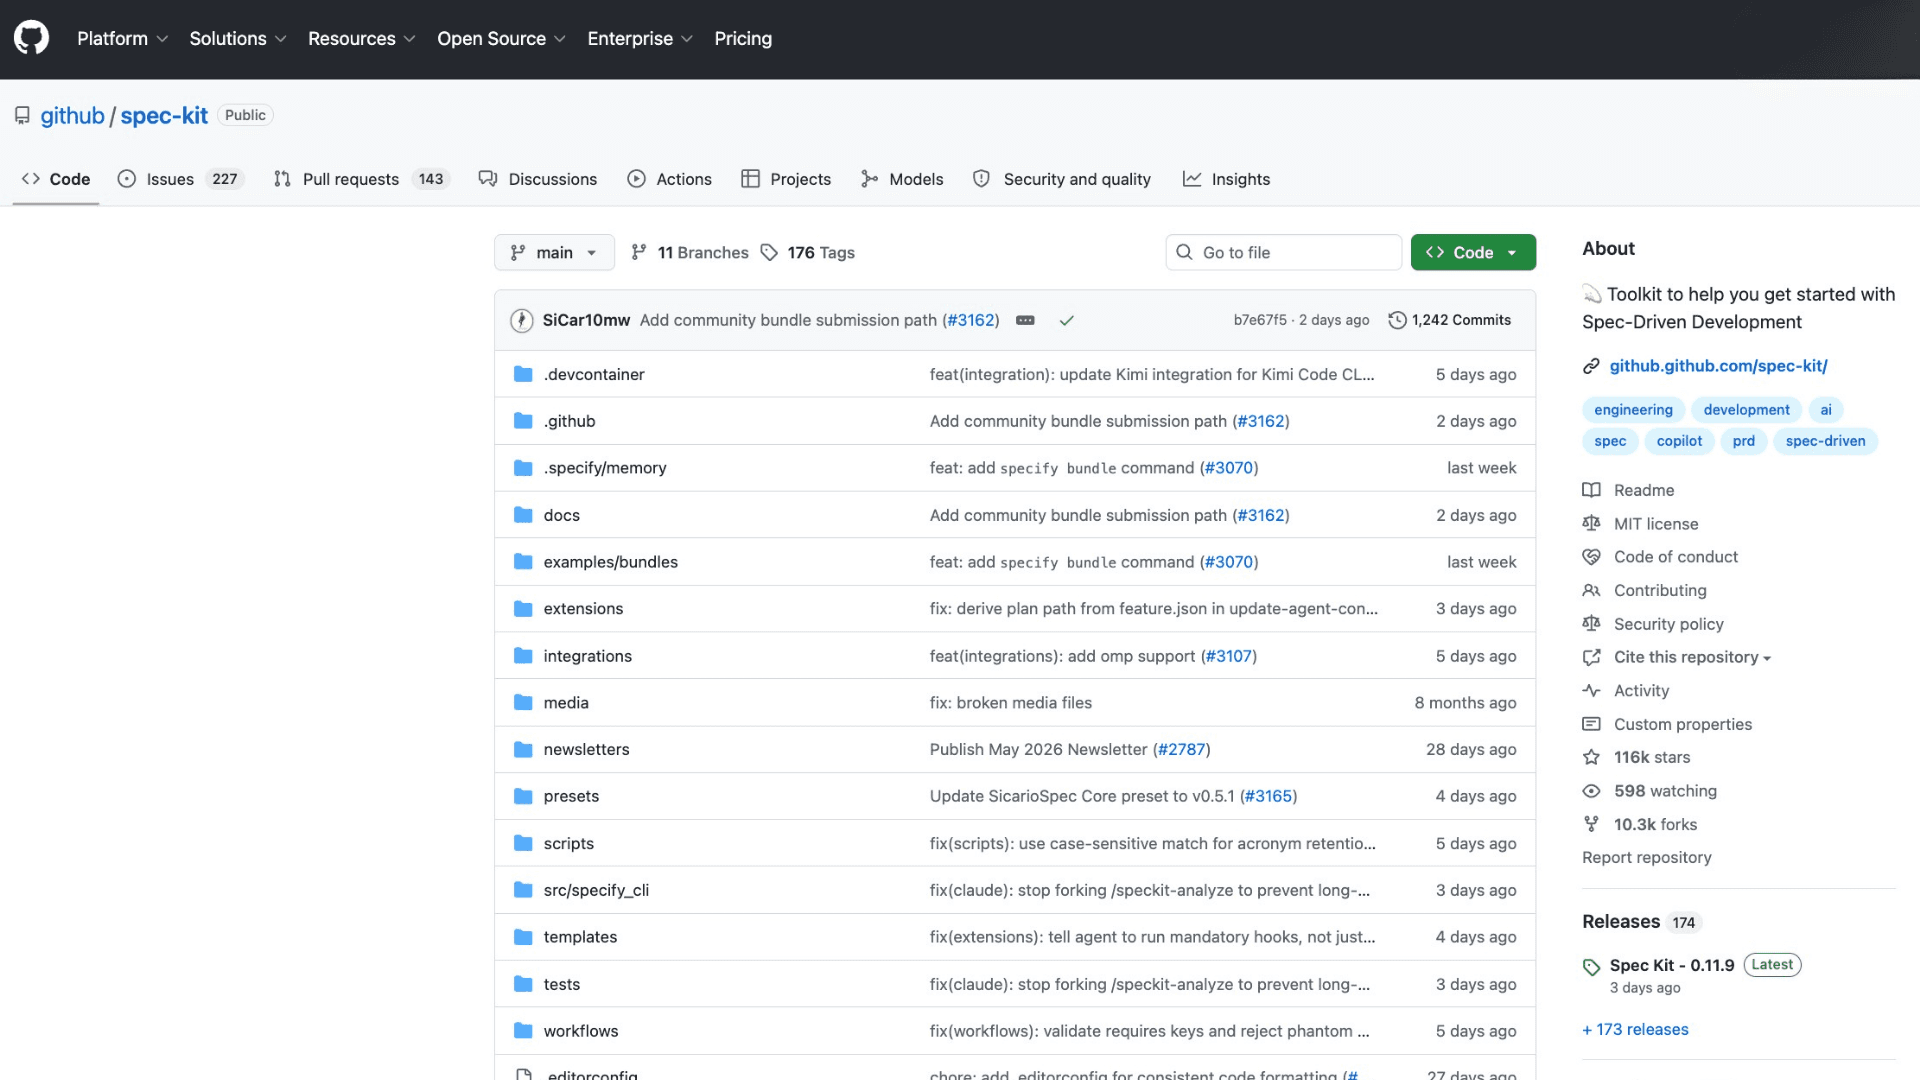Click the pulse icon beside Activity
Screen dimensions: 1920x1080
point(1591,690)
